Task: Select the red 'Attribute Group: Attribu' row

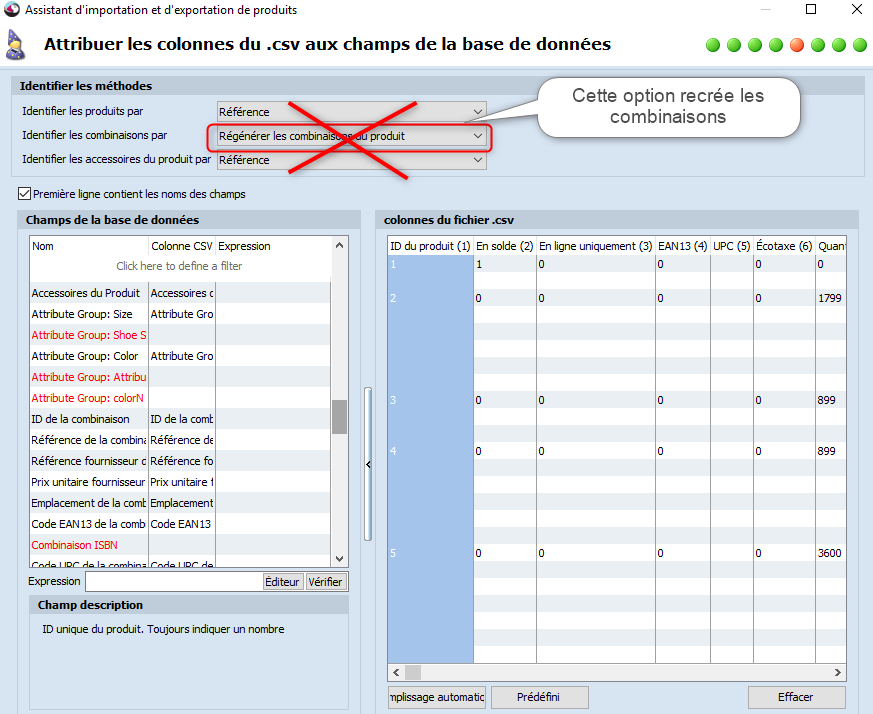Action: (180, 377)
